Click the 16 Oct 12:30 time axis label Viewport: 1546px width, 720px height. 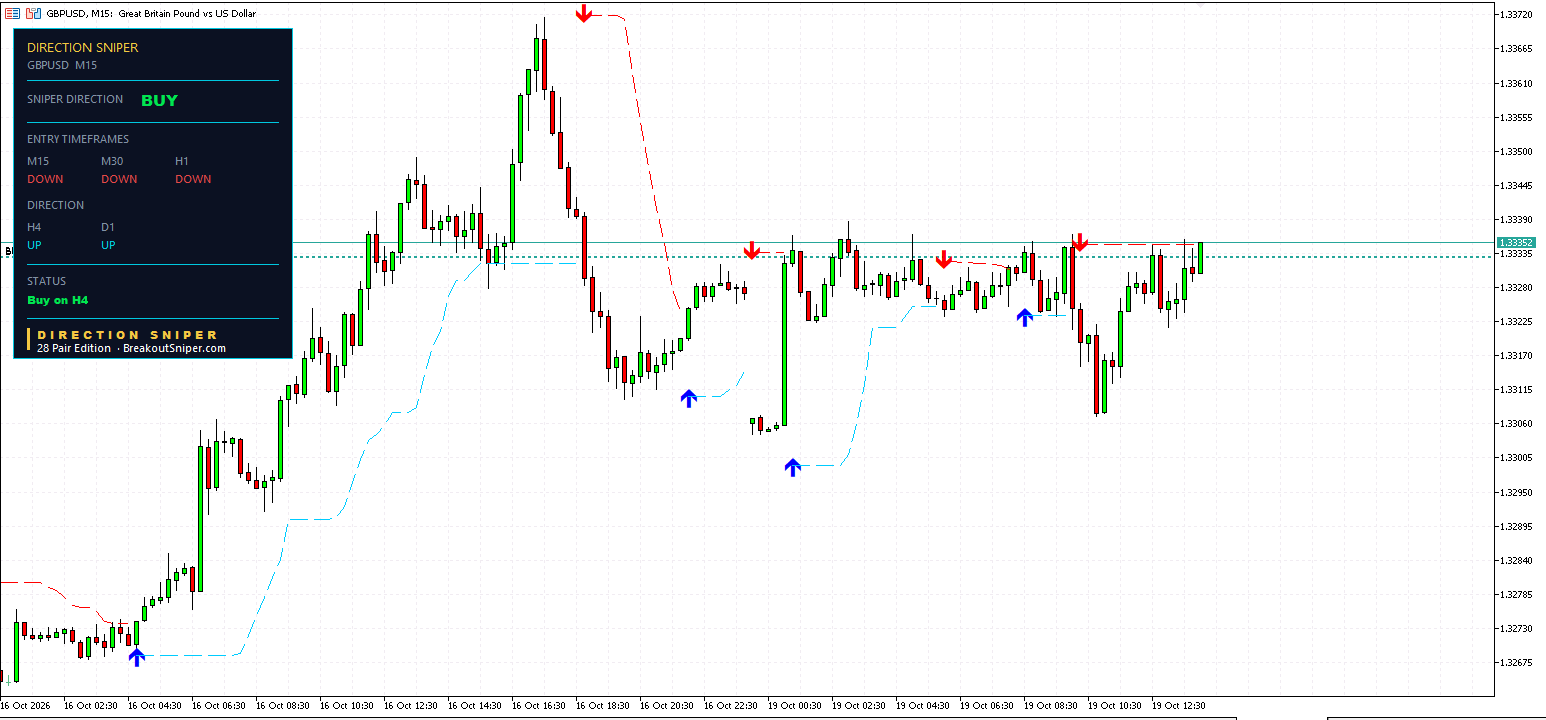(411, 705)
